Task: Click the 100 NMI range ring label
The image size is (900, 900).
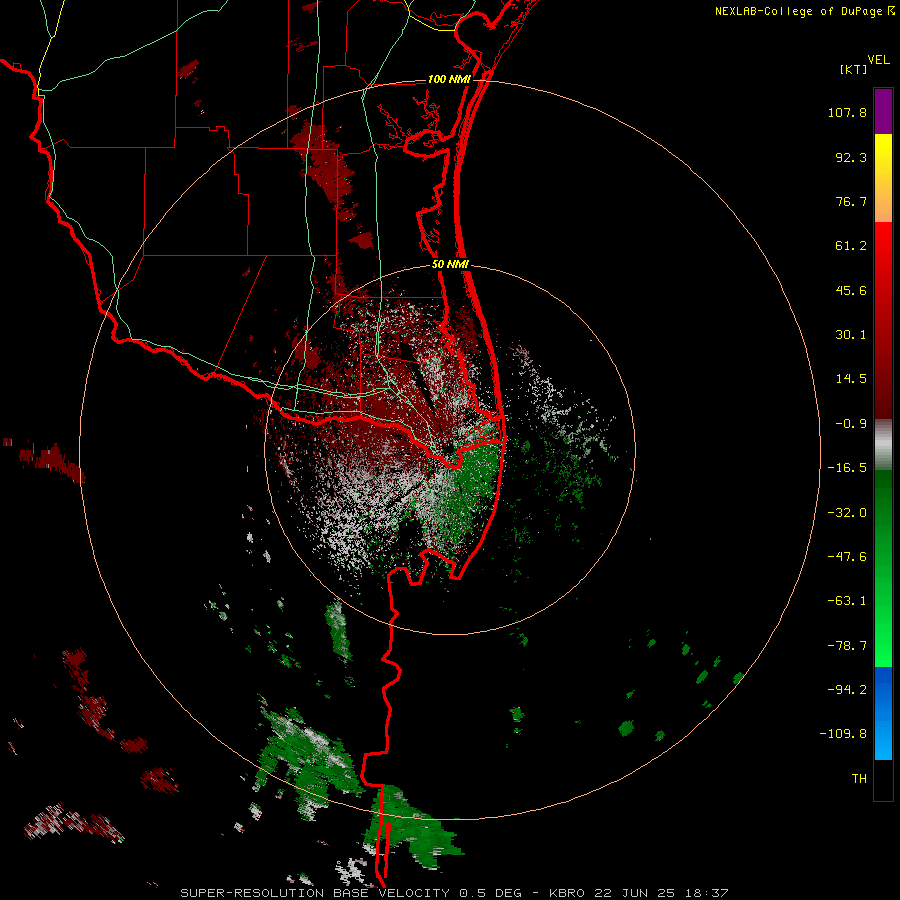Action: pos(449,79)
